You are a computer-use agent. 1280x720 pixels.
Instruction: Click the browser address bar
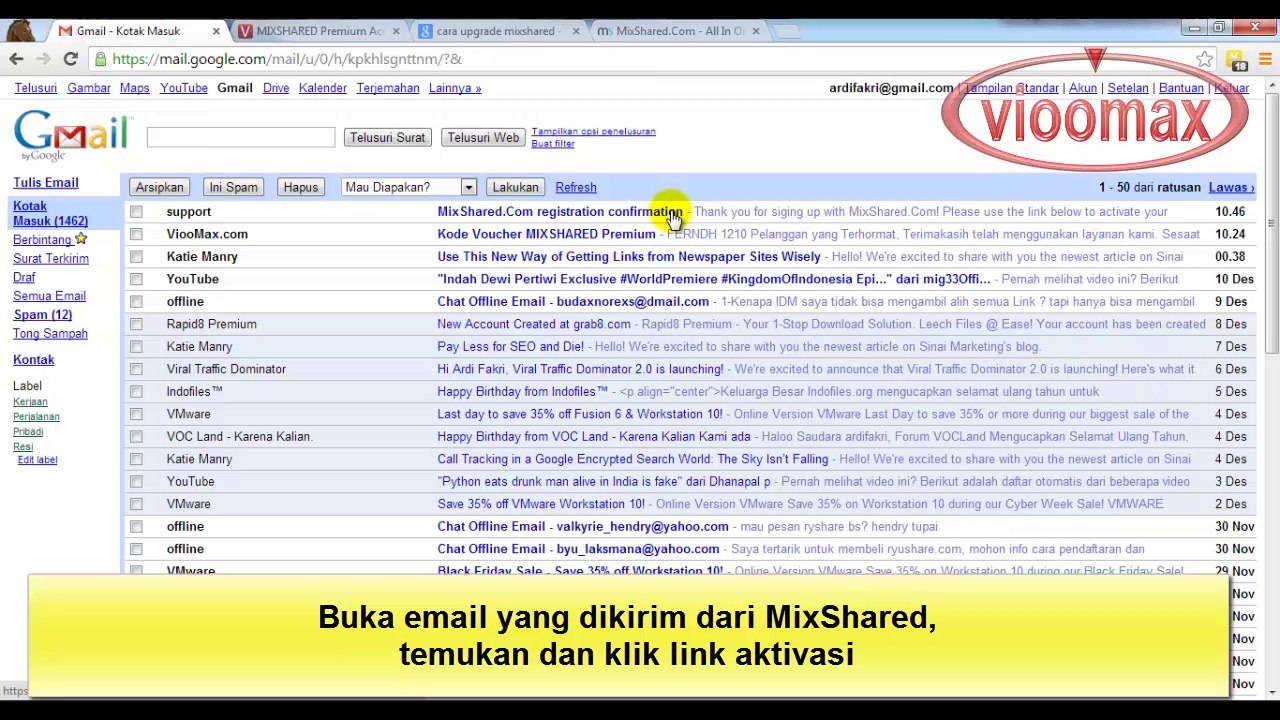coord(640,59)
